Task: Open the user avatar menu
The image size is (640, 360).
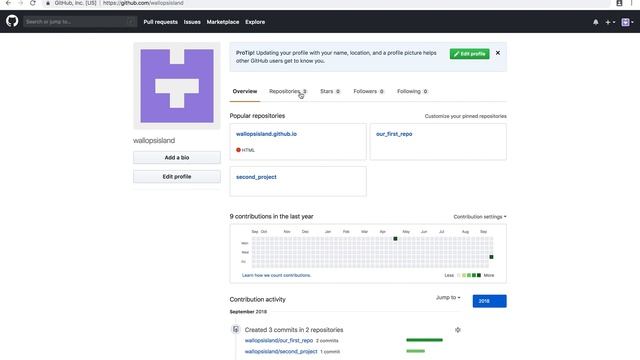Action: tap(627, 22)
